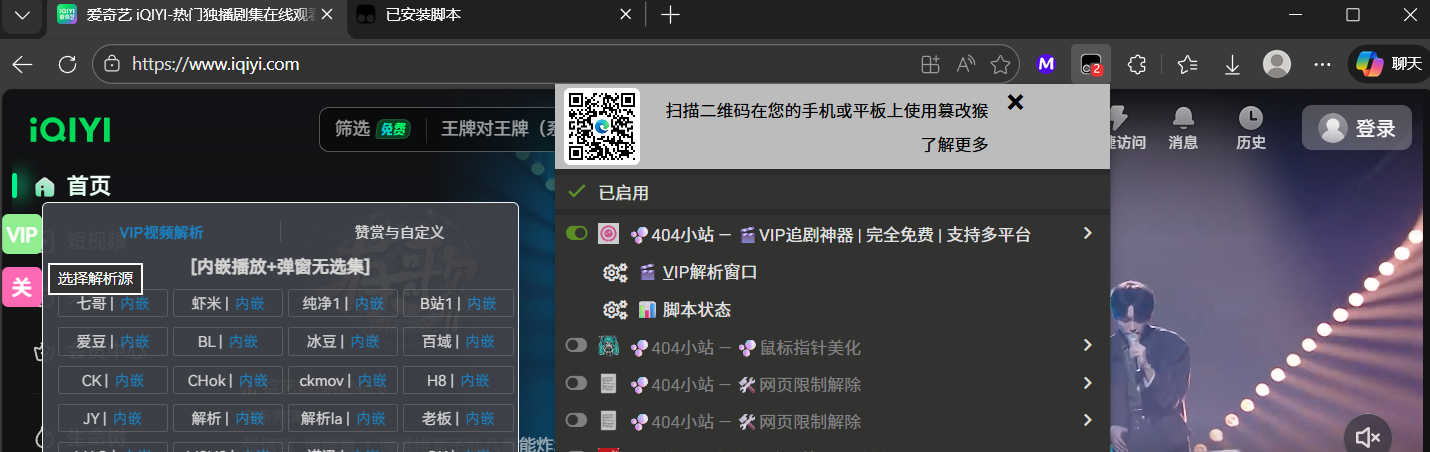The image size is (1430, 452).
Task: Choose the CK | 内嵌 parse source
Action: (x=113, y=380)
